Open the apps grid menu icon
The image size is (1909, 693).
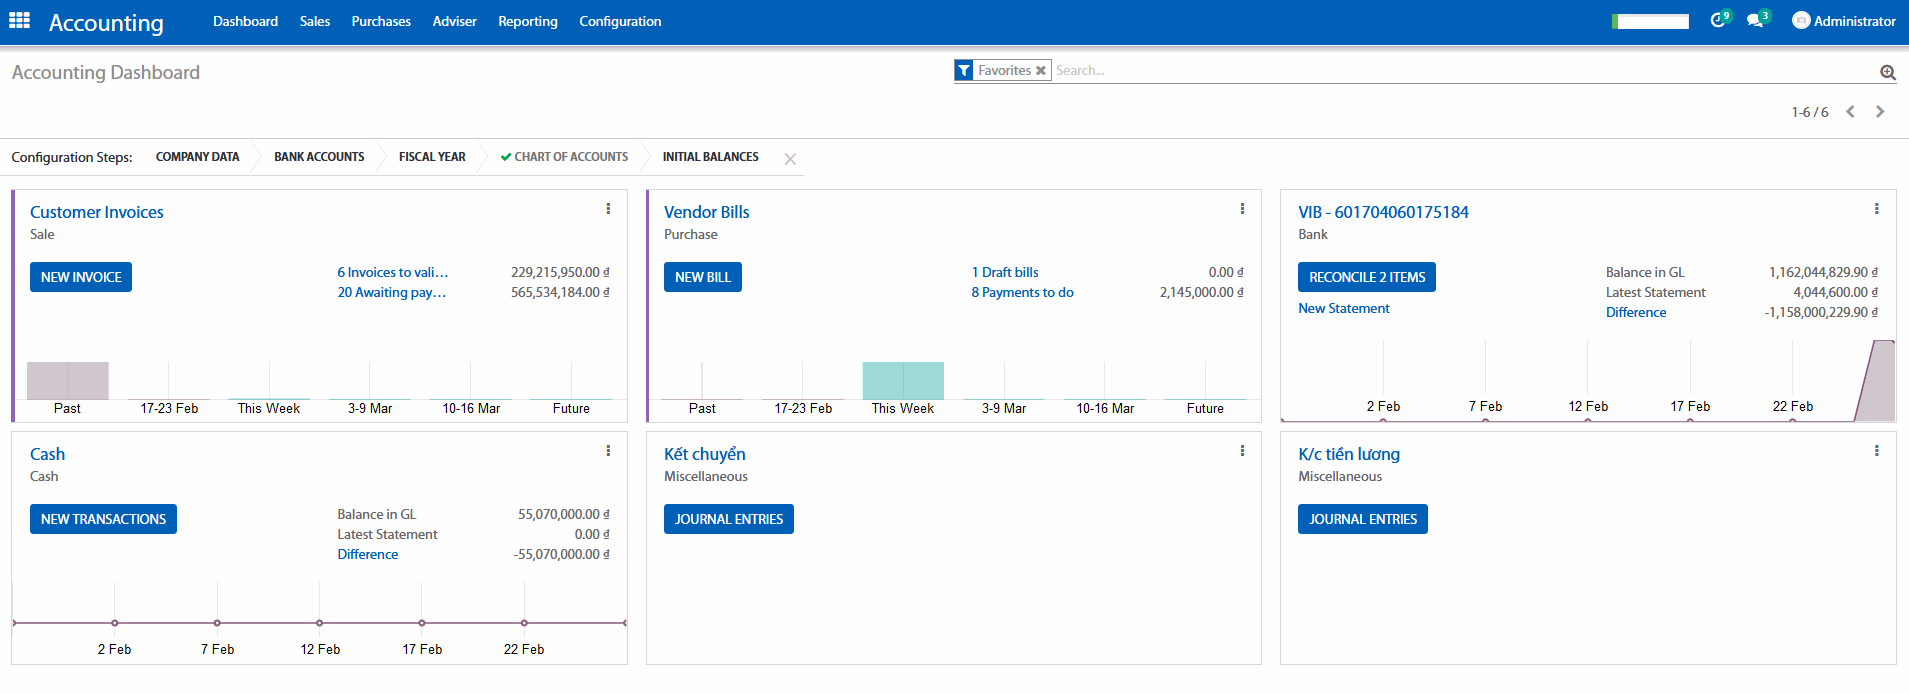(19, 21)
